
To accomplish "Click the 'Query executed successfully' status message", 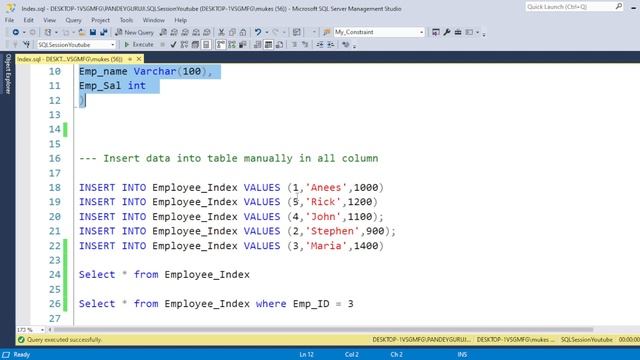I will [x=64, y=340].
